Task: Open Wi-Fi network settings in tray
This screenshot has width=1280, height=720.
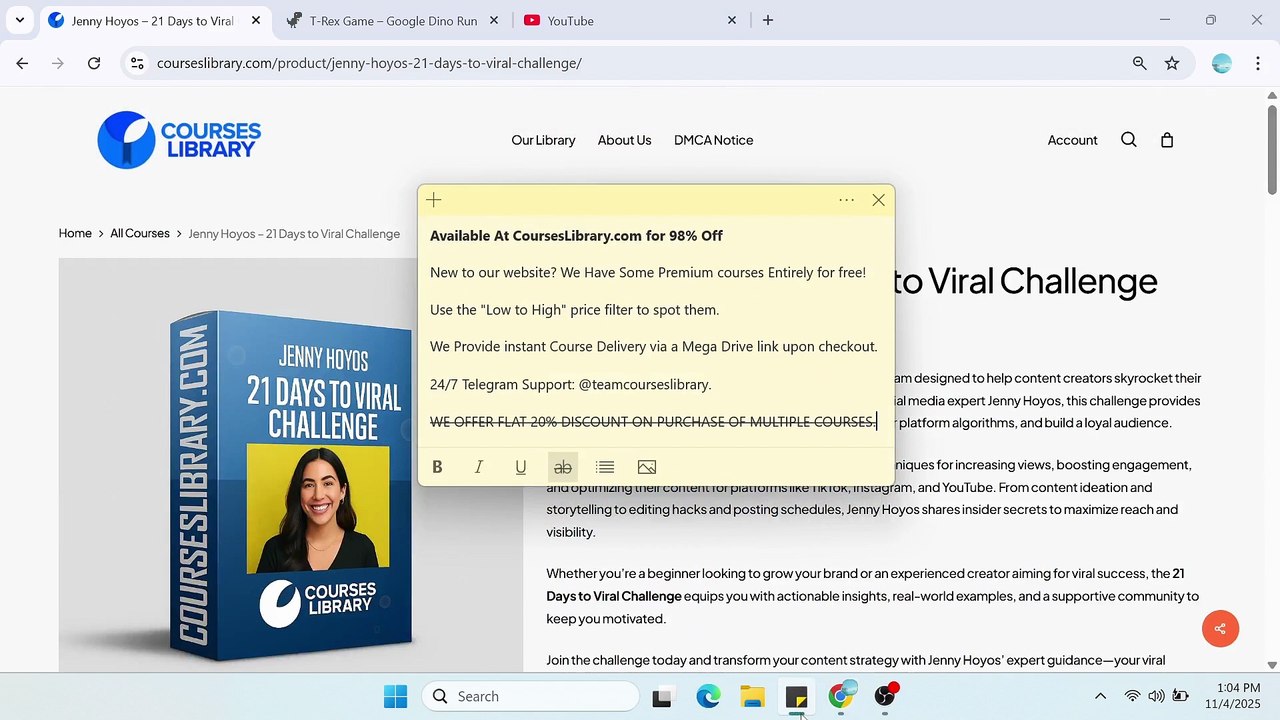Action: coord(1132,697)
